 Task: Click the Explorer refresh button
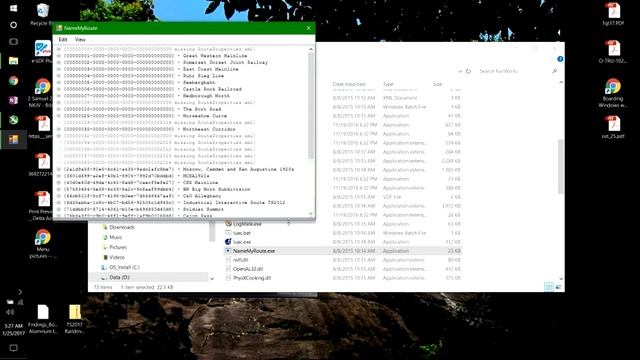(x=468, y=71)
